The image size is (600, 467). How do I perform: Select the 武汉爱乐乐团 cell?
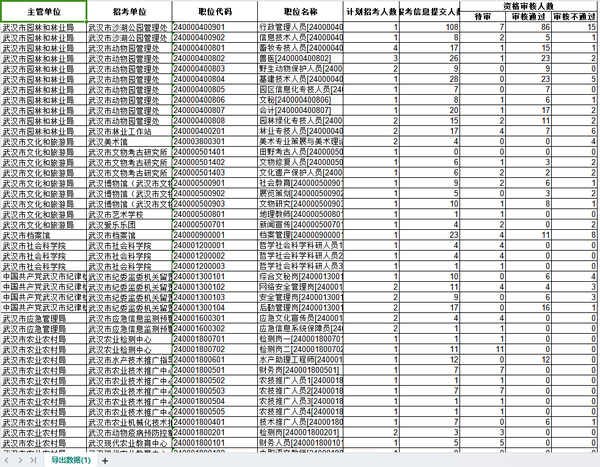click(129, 225)
